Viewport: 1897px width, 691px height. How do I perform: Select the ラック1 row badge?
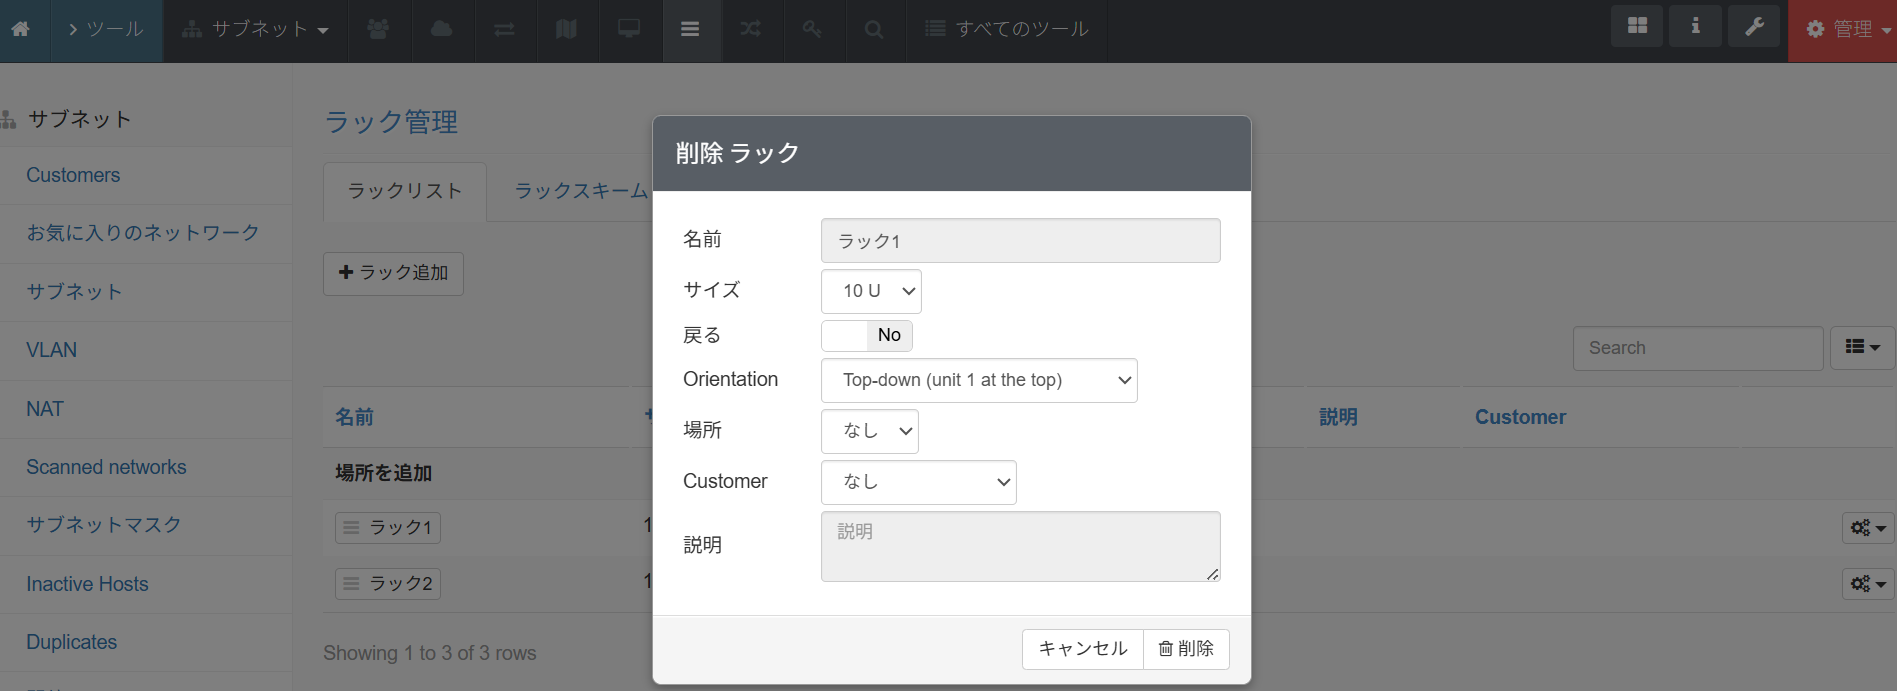point(388,528)
